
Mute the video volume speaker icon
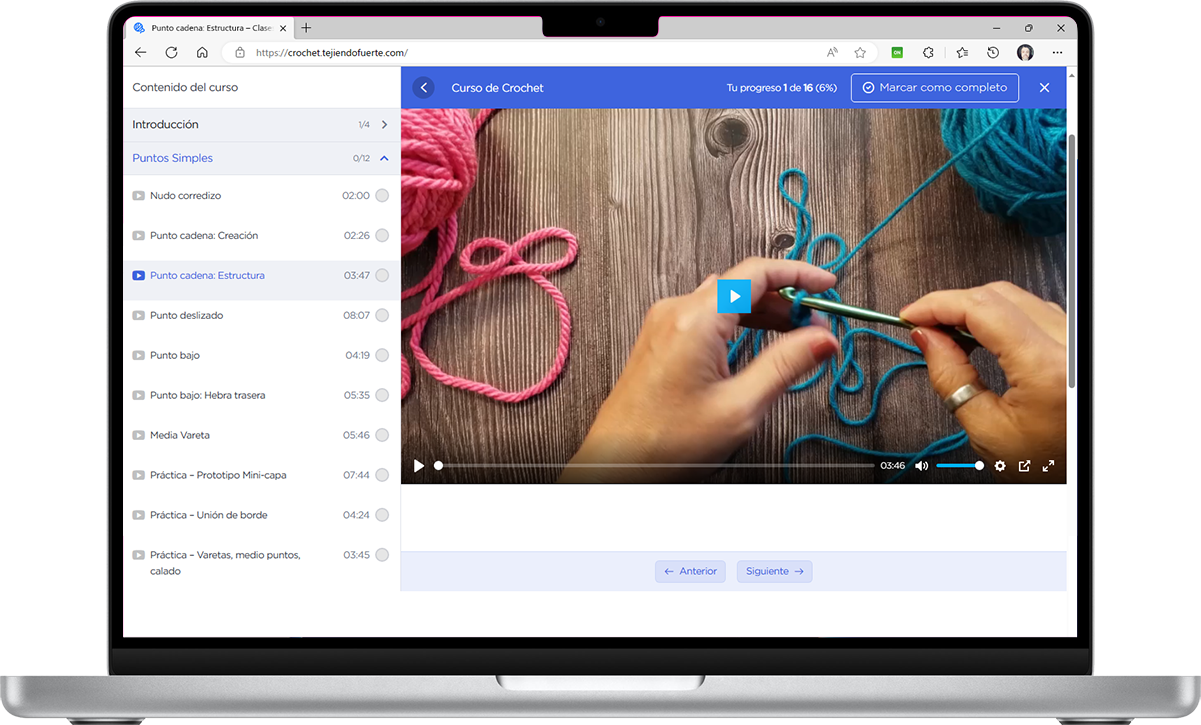tap(921, 466)
